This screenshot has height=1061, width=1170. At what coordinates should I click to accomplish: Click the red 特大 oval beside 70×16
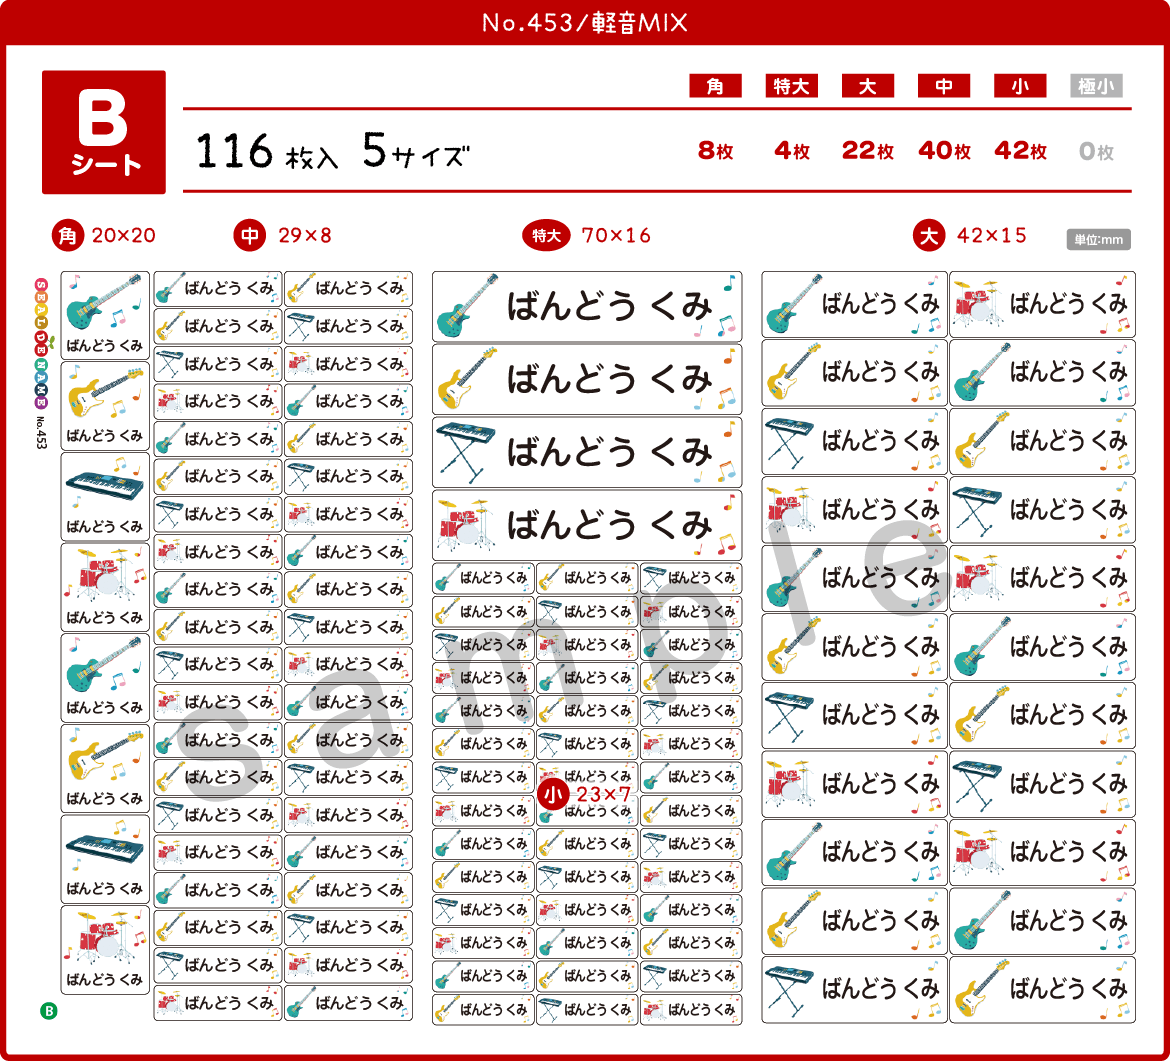546,236
